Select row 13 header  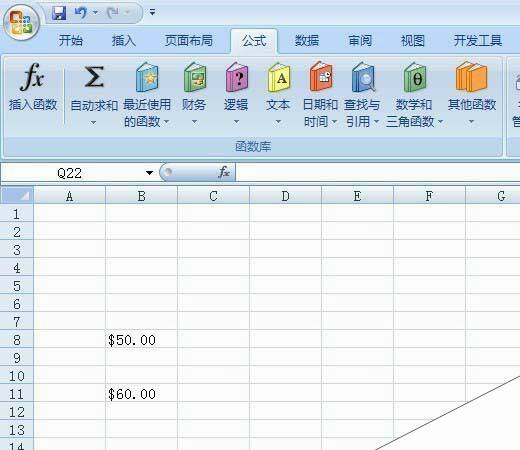tap(17, 430)
